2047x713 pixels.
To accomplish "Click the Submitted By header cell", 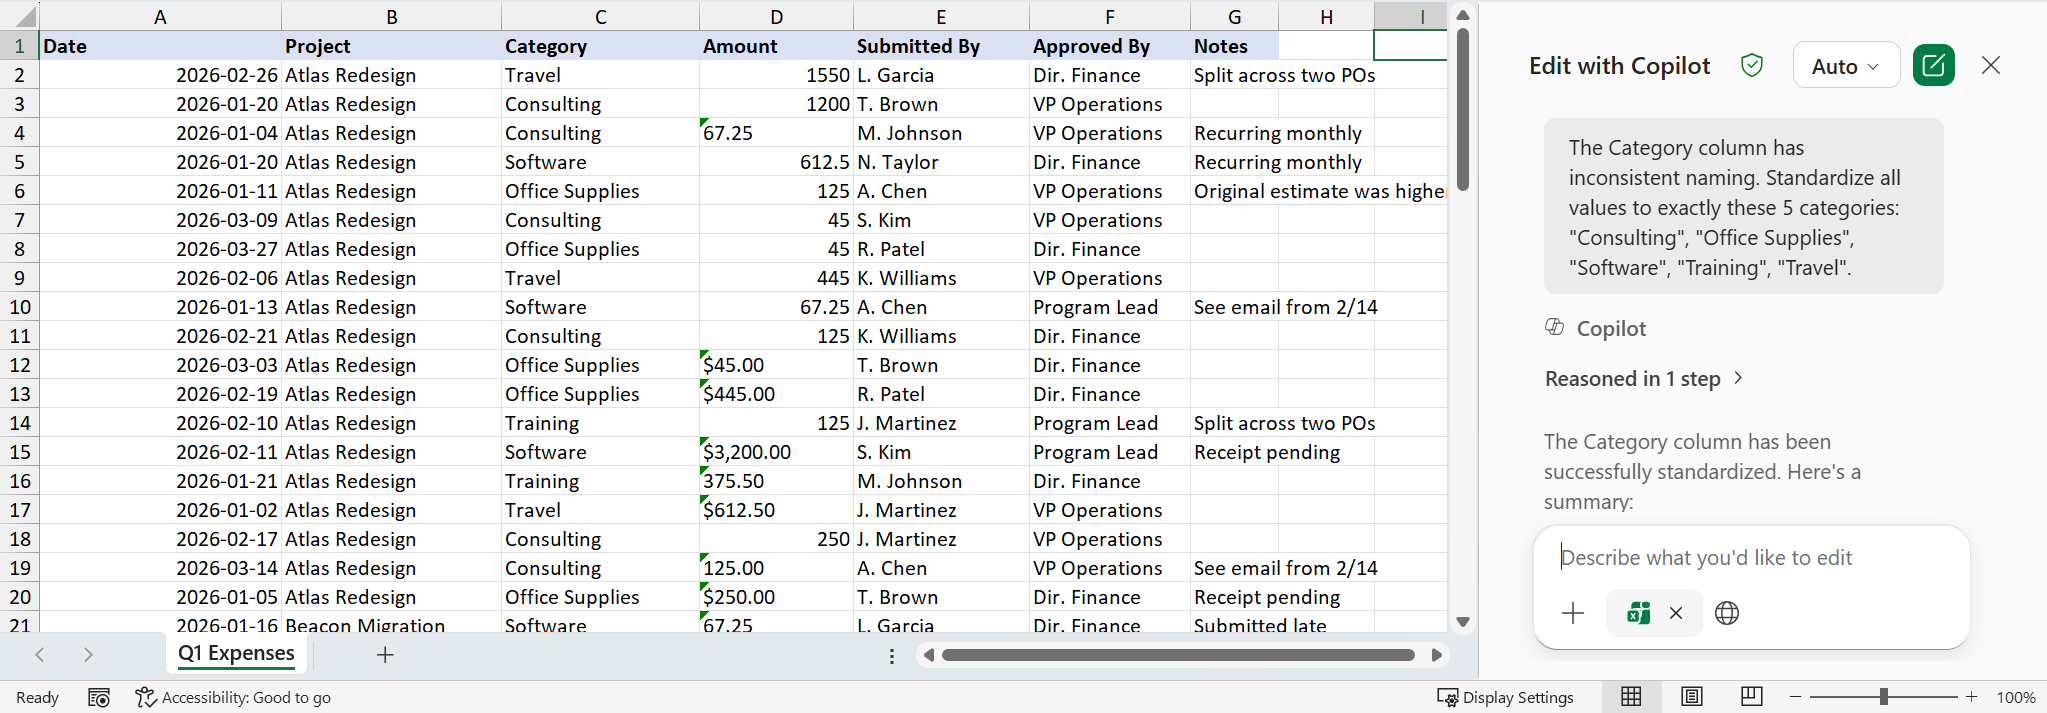I will click(941, 46).
